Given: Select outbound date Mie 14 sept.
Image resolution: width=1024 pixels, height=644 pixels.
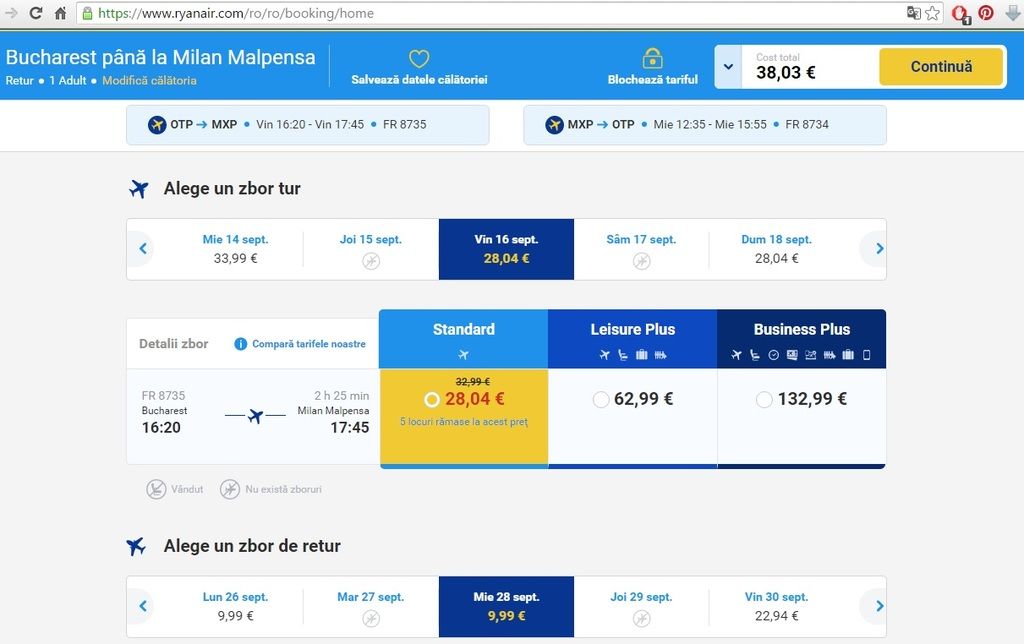Looking at the screenshot, I should (x=235, y=249).
